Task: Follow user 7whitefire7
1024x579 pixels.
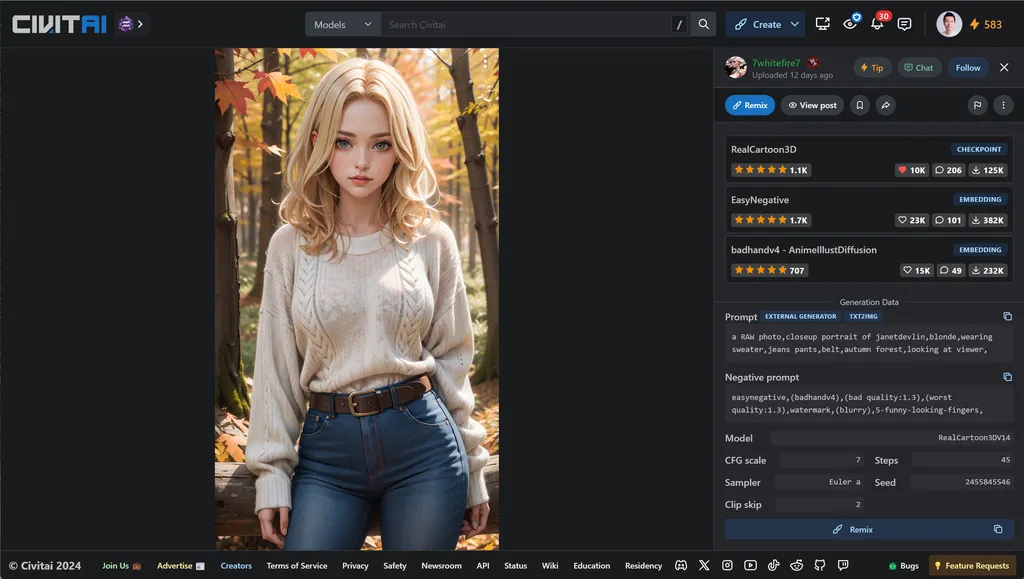Action: coord(967,67)
